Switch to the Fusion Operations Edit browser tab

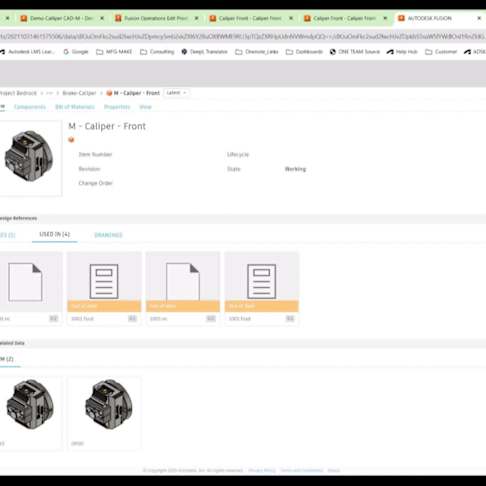point(156,18)
